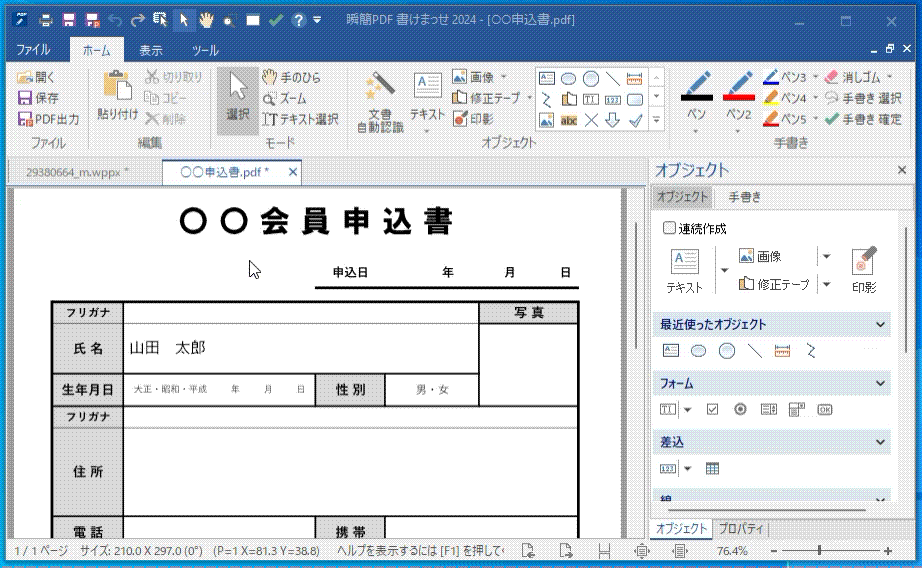922x568 pixels.
Task: Select the 文書自動認識 magic wand tool
Action: (x=380, y=103)
